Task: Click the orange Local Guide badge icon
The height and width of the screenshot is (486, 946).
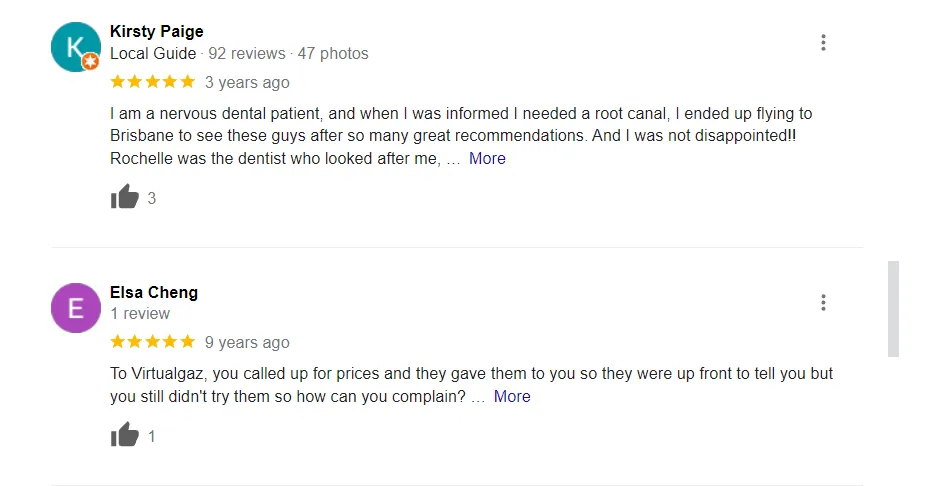Action: pos(91,62)
